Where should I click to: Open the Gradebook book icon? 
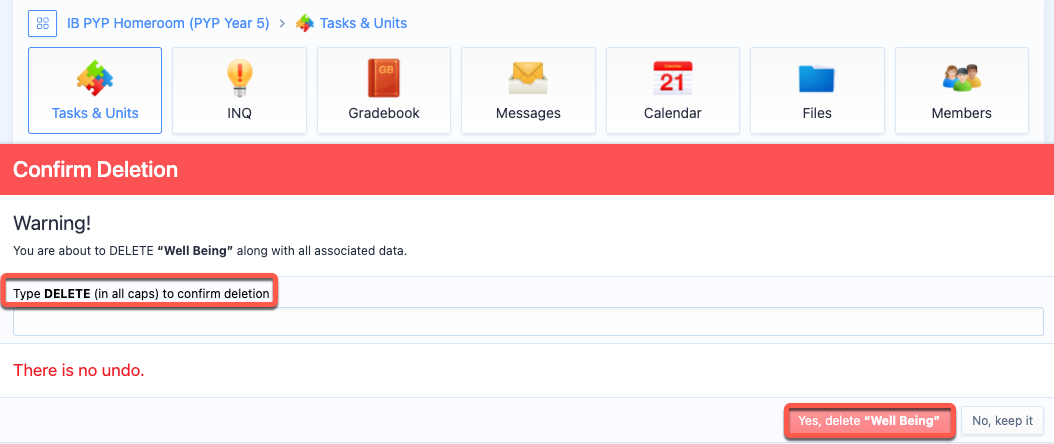[383, 79]
